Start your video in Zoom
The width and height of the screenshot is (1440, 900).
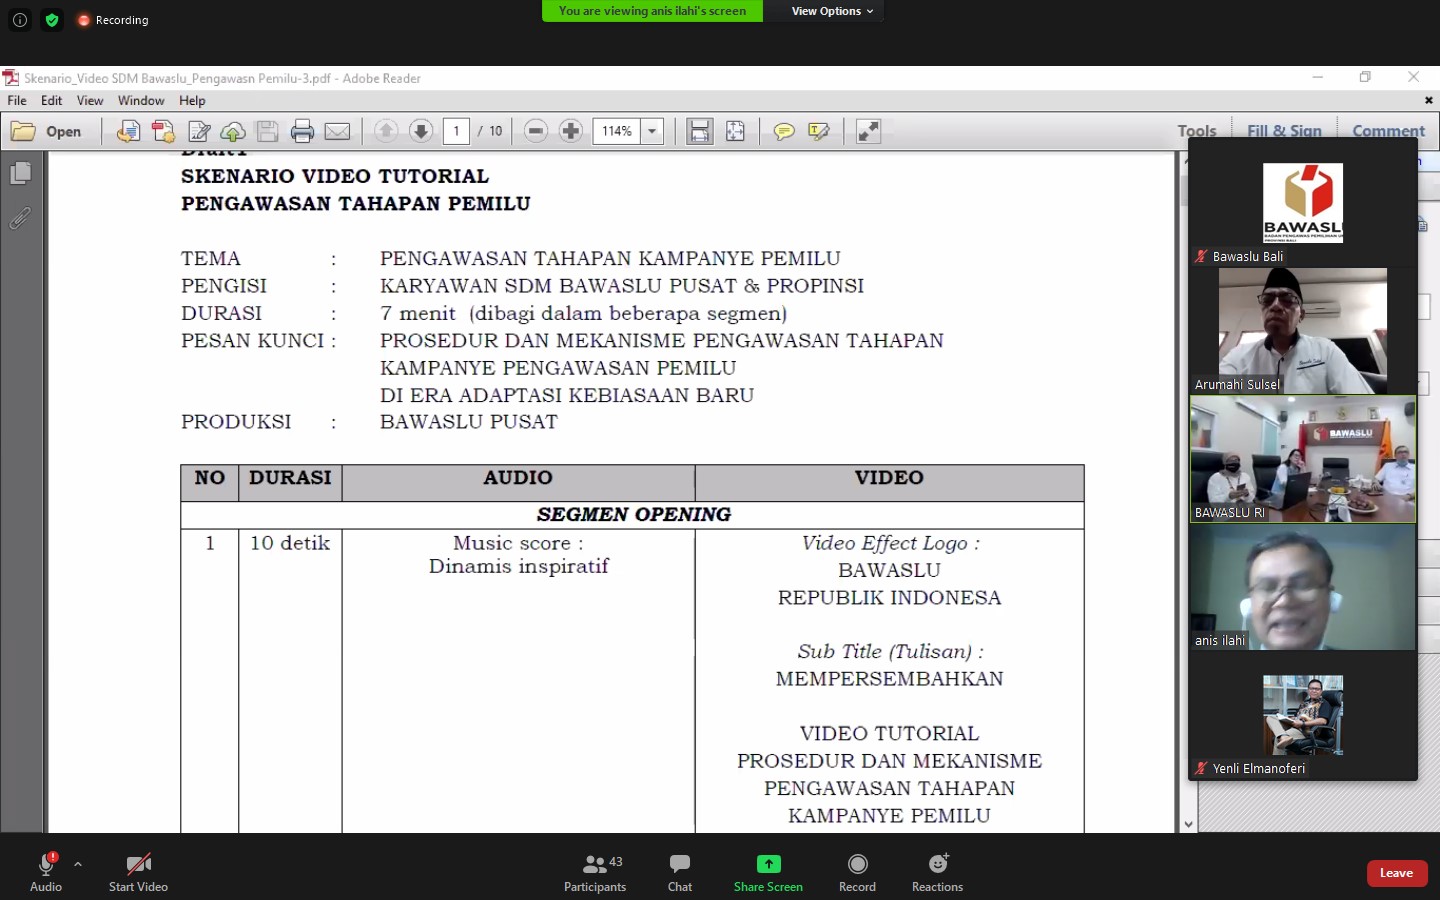[137, 870]
